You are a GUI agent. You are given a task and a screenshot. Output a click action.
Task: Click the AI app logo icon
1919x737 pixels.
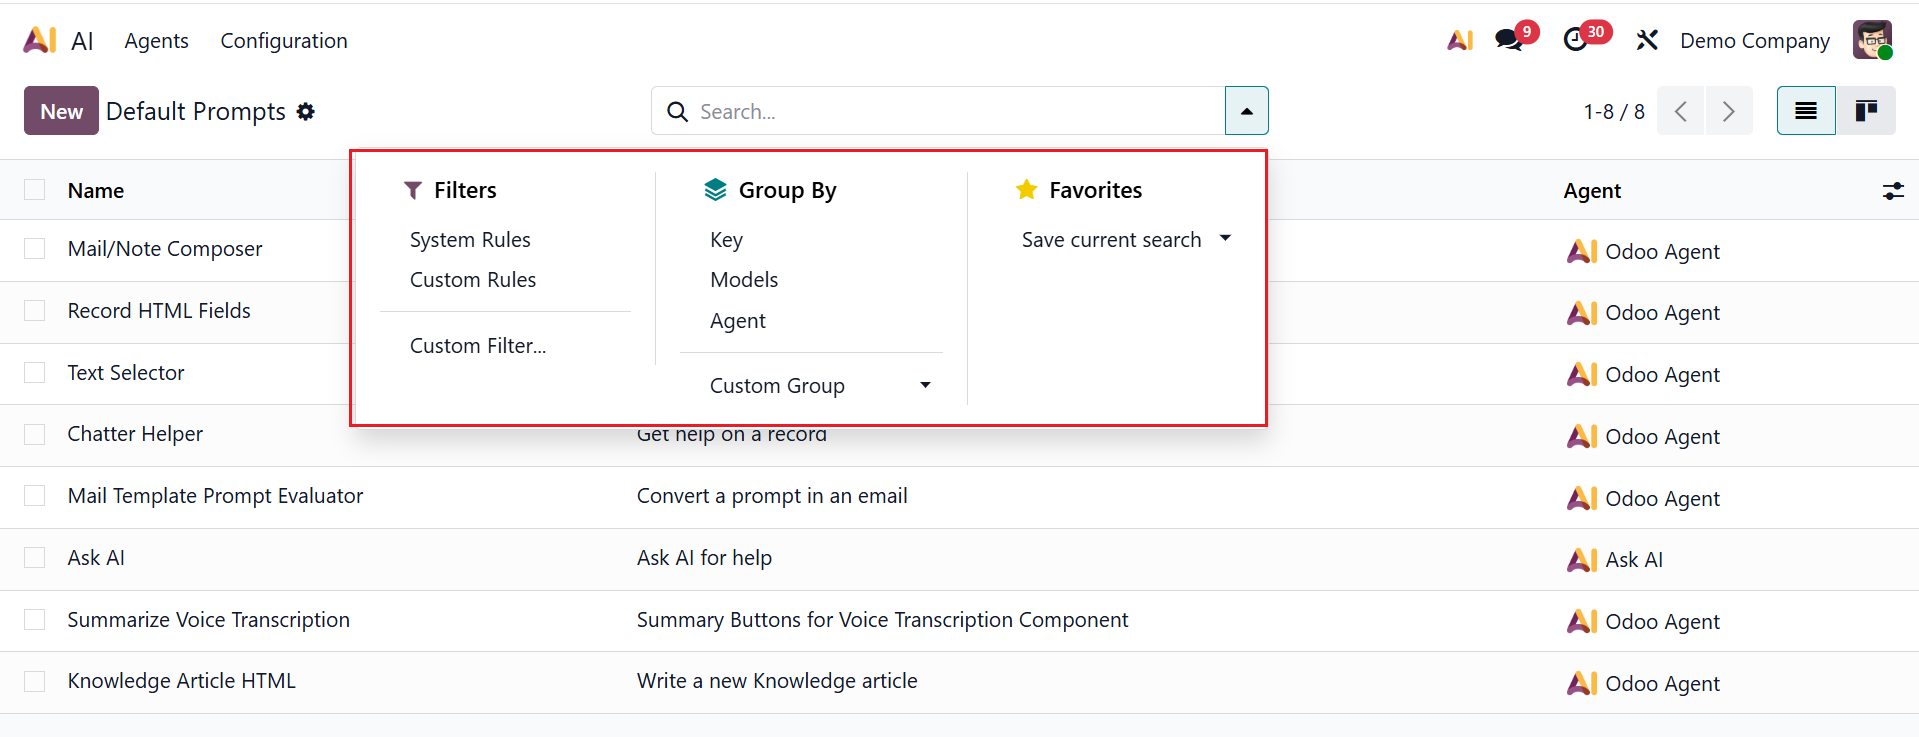40,40
